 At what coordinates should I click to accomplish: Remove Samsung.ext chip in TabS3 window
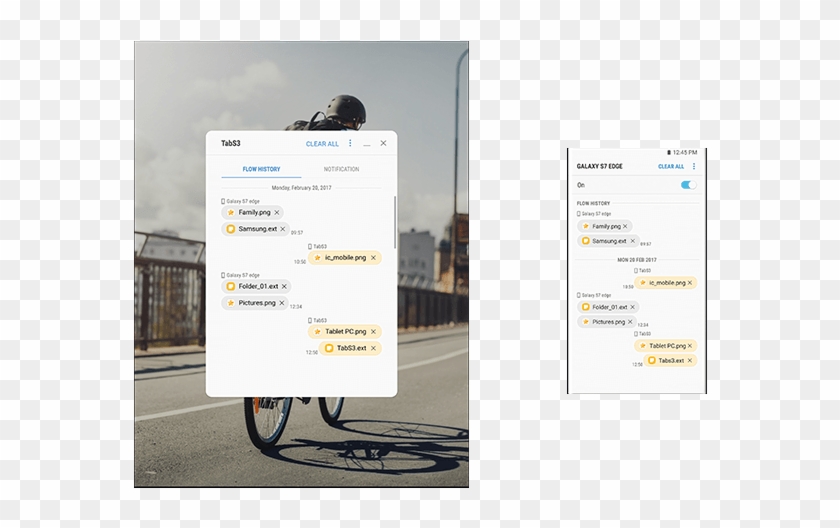click(x=283, y=229)
